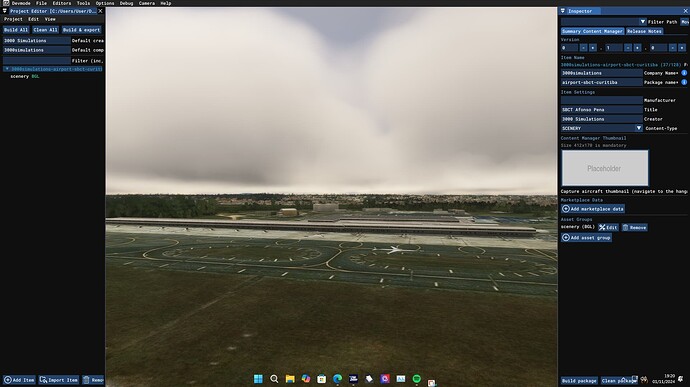
Task: Open the SCENERY Content-Type dropdown
Action: click(x=602, y=128)
